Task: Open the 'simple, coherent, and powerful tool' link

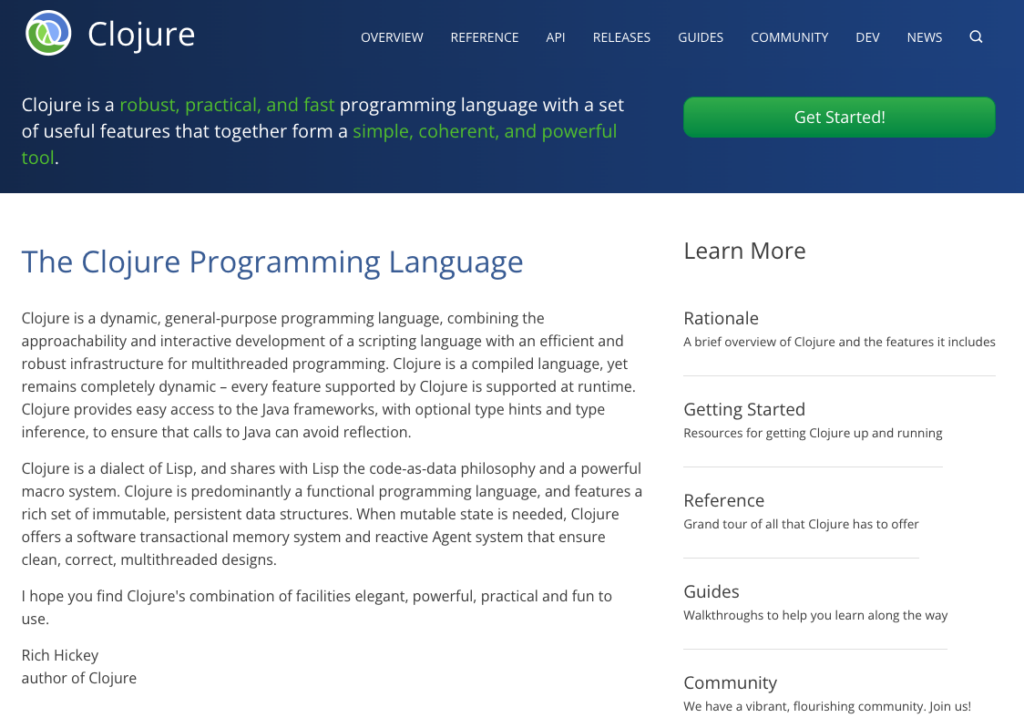Action: pyautogui.click(x=484, y=131)
